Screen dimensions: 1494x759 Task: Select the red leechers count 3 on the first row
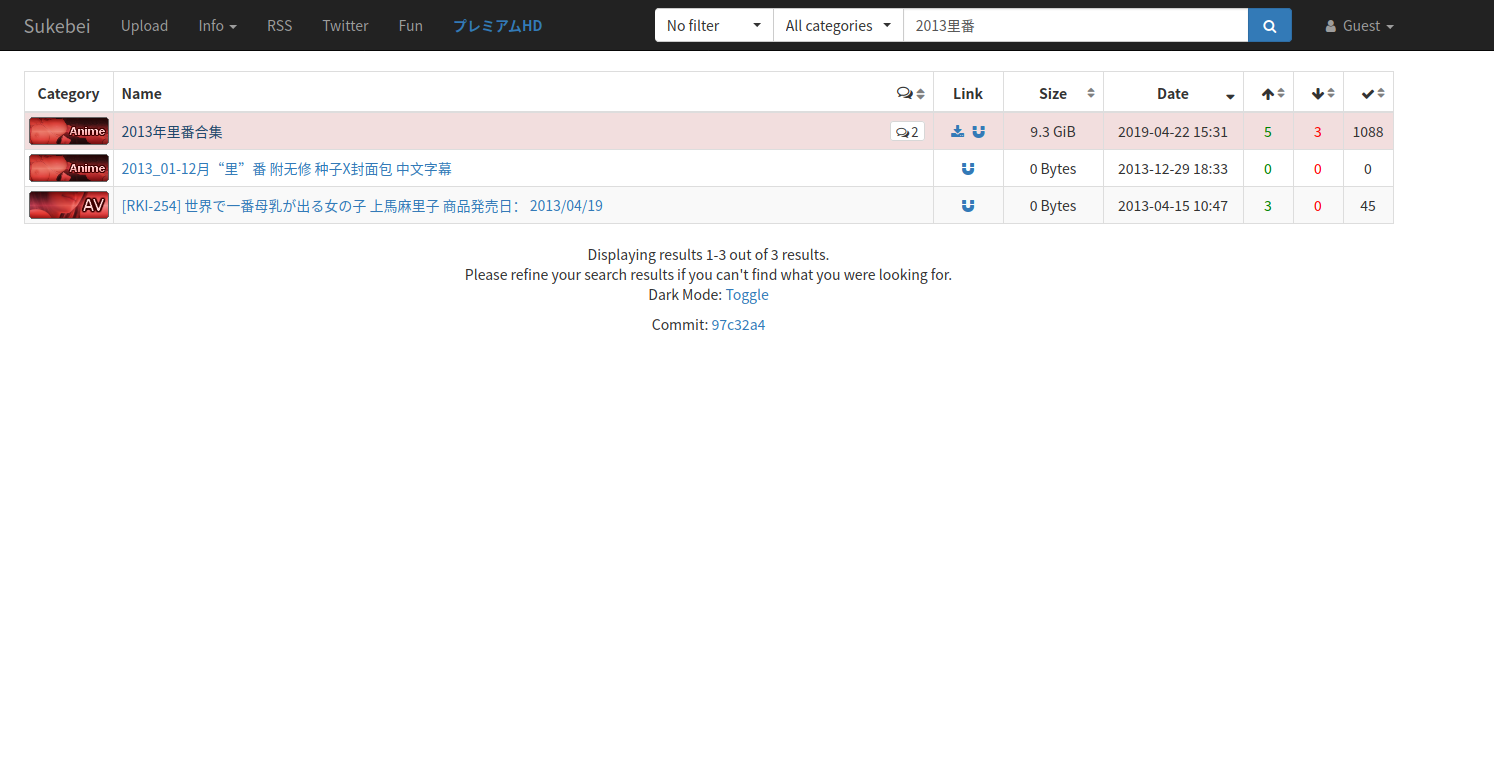point(1318,132)
